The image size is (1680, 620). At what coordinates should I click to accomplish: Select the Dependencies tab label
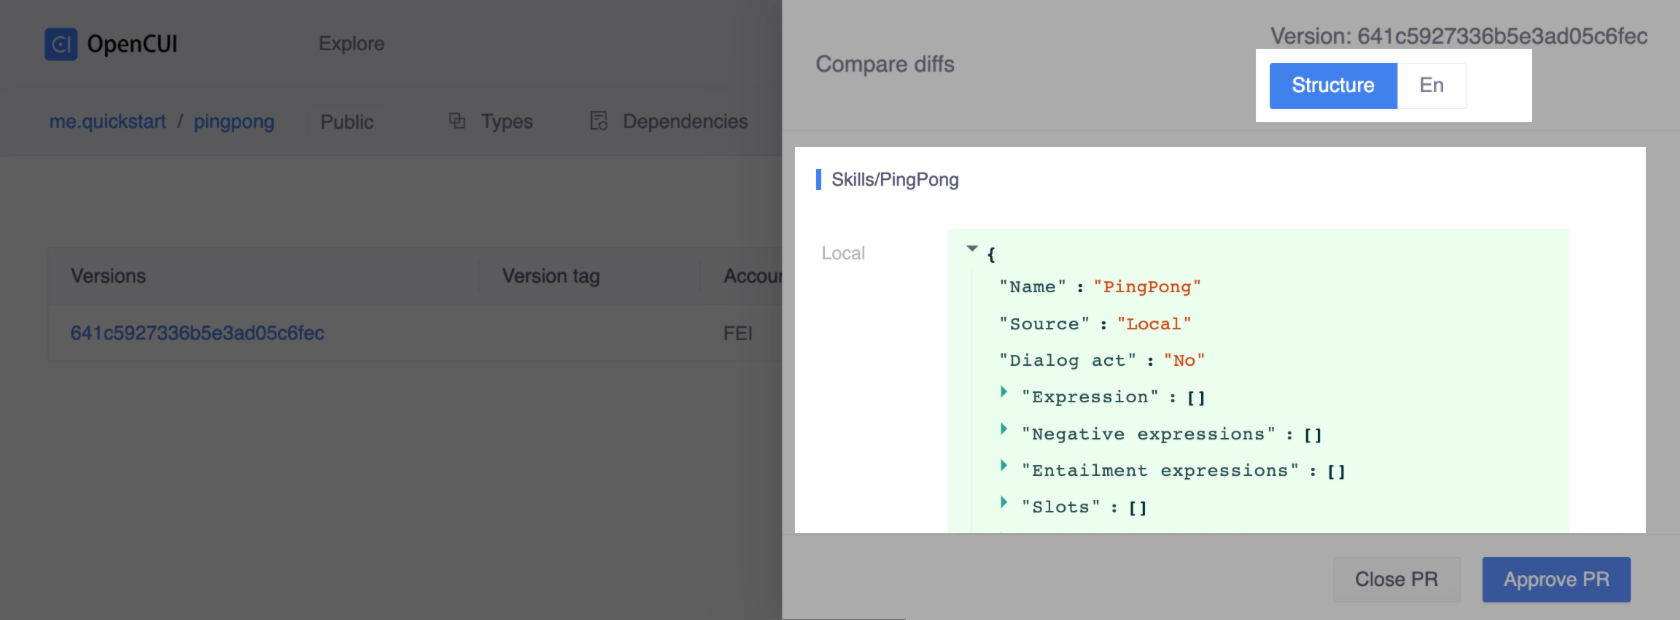(x=685, y=122)
